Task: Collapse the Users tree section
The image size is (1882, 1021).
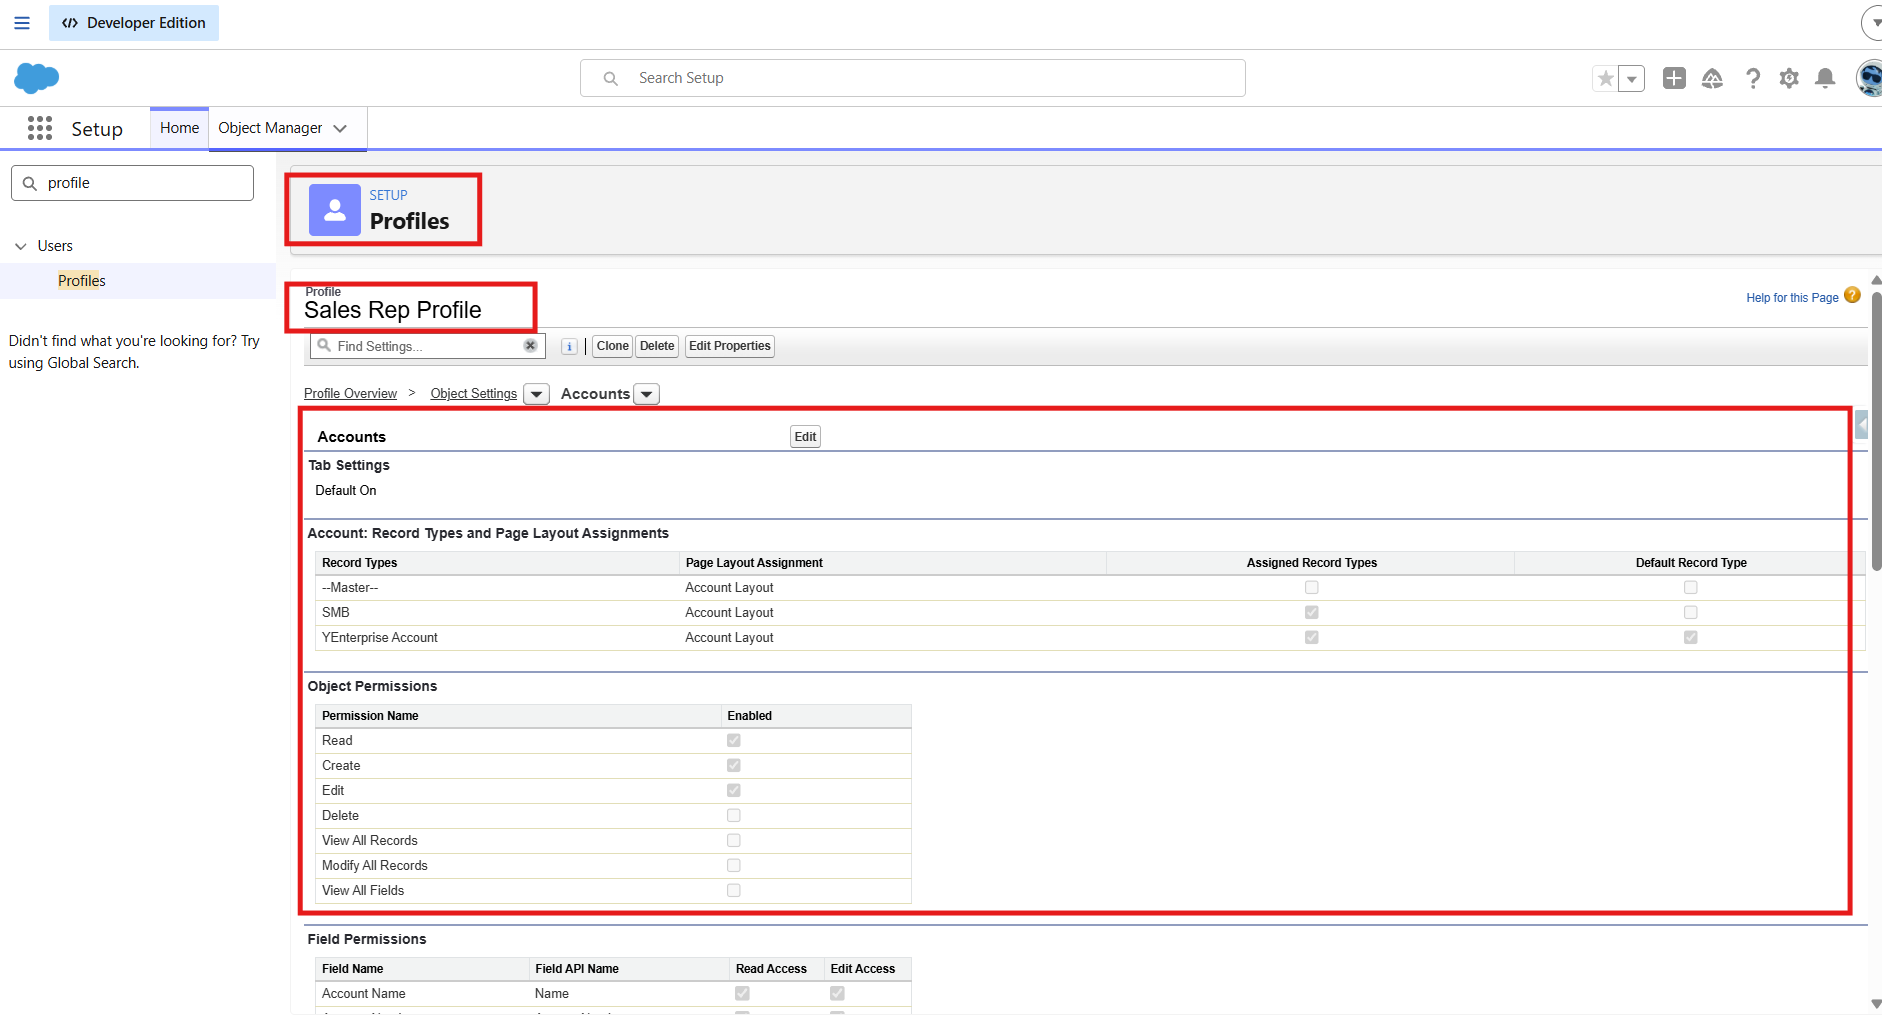Action: [x=21, y=246]
